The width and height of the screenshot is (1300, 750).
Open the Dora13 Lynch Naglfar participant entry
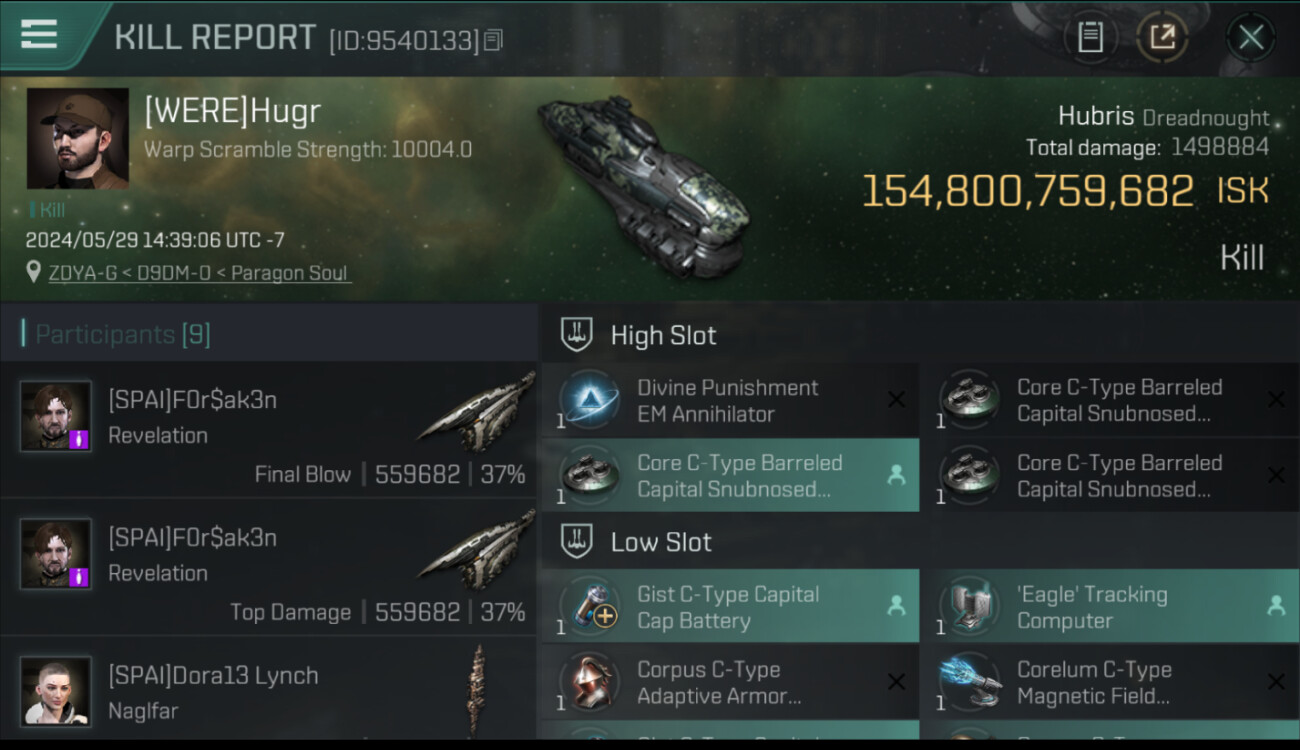click(269, 692)
